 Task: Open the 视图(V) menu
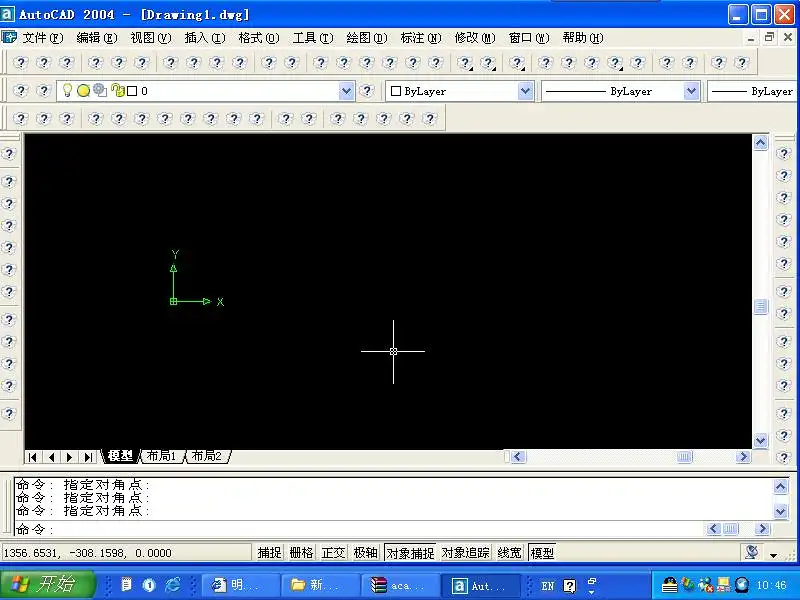pyautogui.click(x=151, y=38)
